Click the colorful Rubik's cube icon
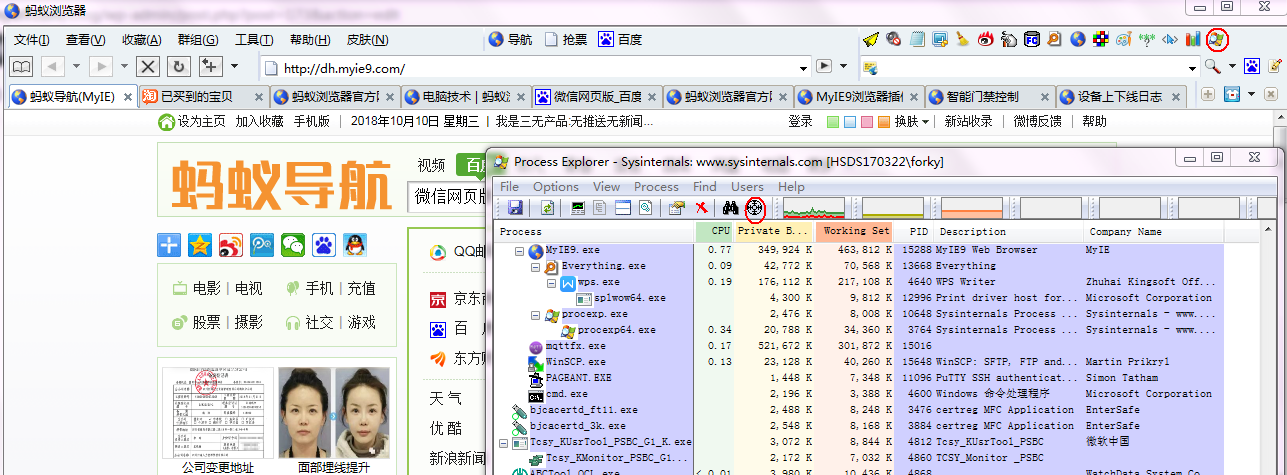 tap(1101, 40)
